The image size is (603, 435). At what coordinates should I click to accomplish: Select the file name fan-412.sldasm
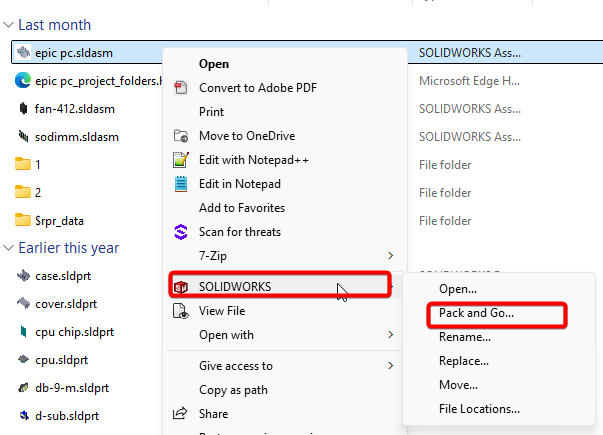tap(75, 109)
